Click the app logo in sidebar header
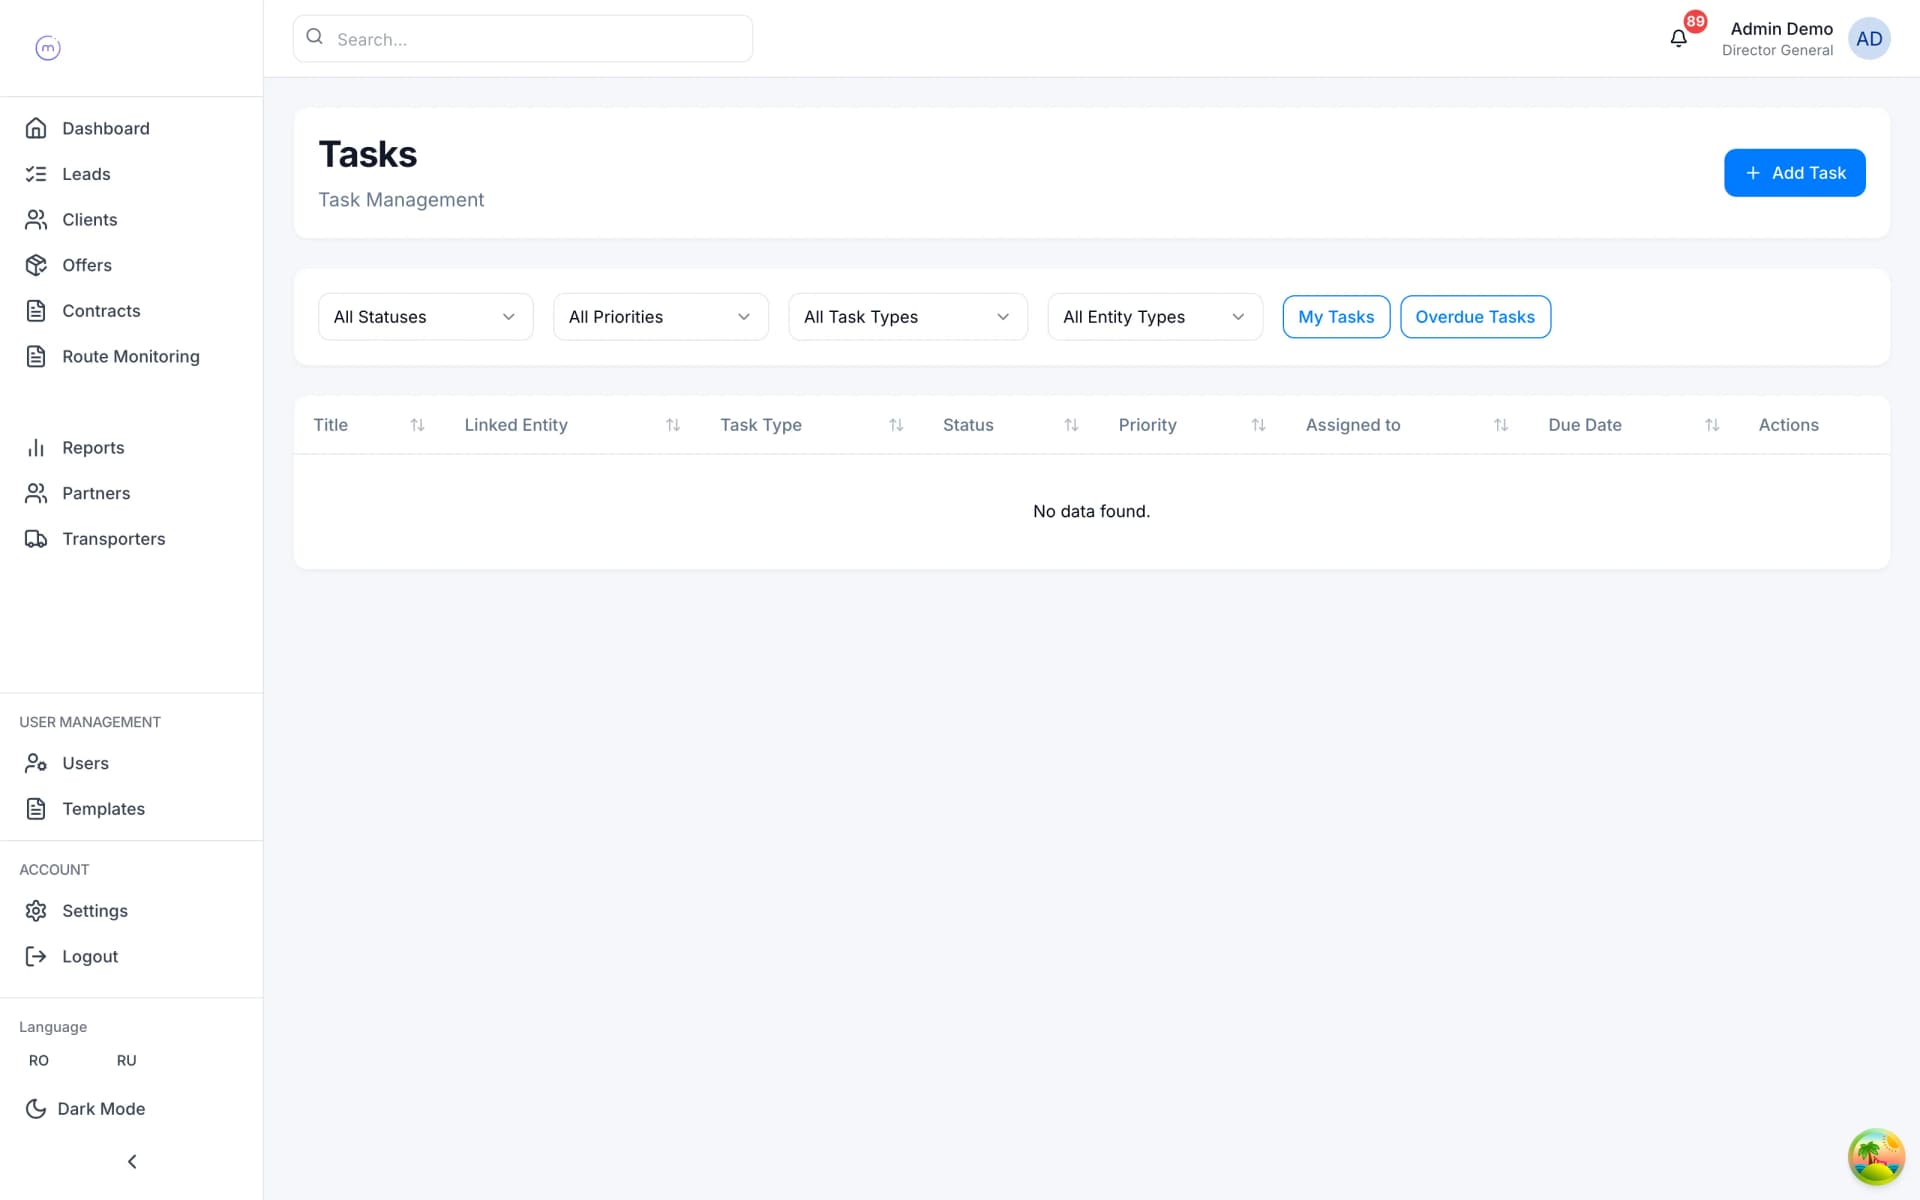 click(x=48, y=47)
